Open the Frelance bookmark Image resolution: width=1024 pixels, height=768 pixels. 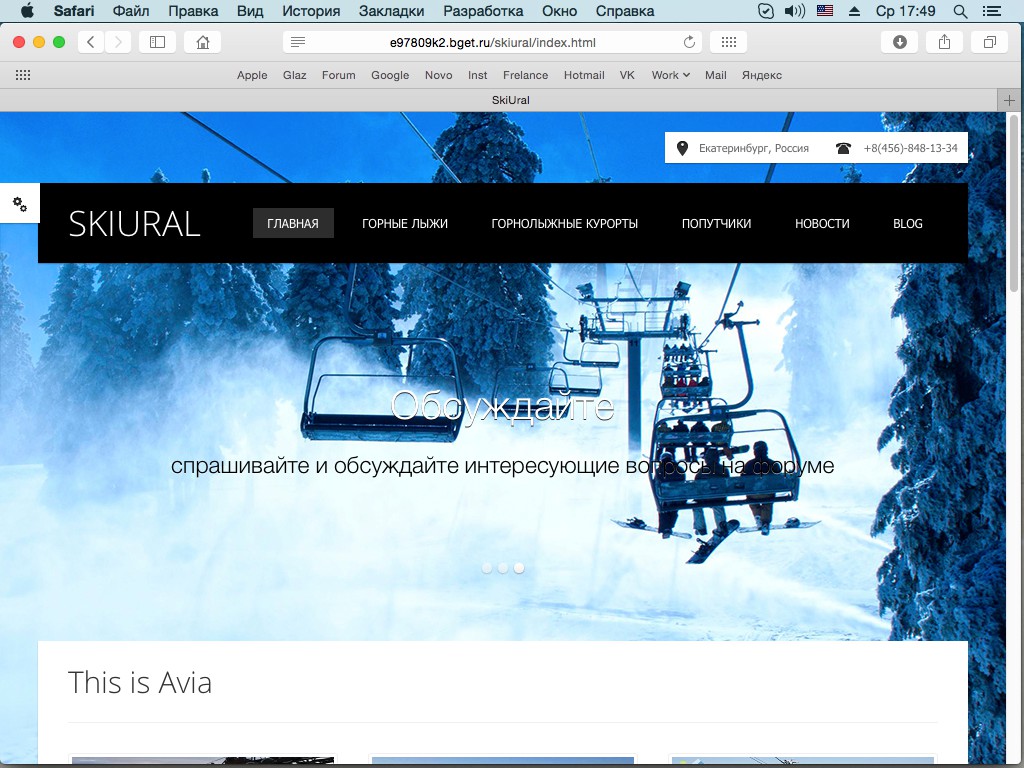(x=525, y=75)
